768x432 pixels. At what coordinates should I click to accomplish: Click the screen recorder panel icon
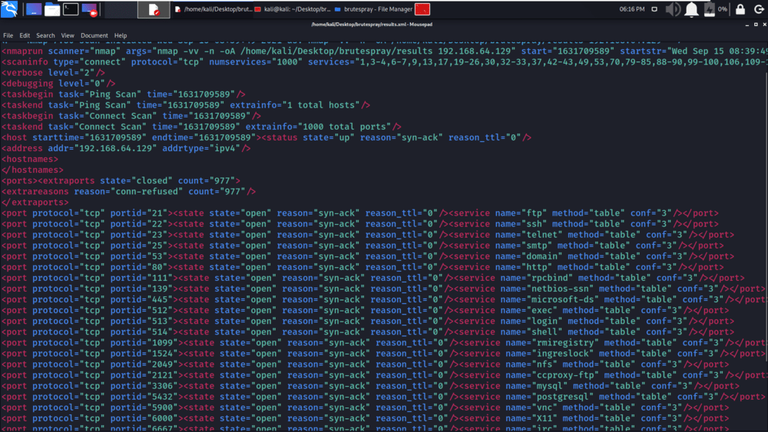coord(90,9)
